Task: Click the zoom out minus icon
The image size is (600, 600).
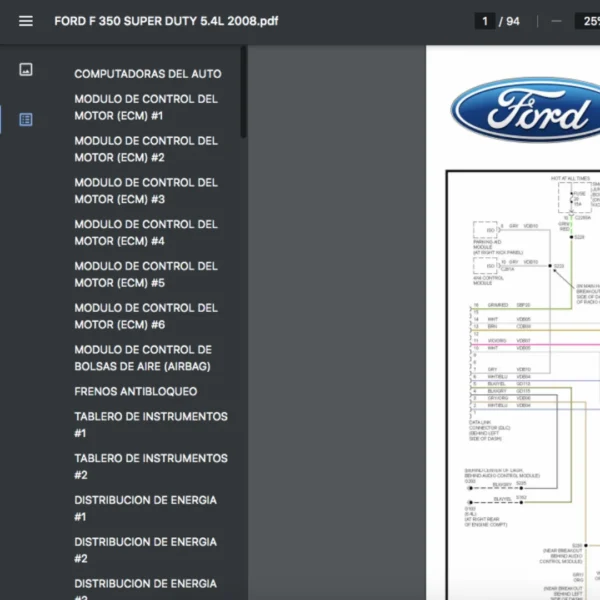Action: point(556,21)
